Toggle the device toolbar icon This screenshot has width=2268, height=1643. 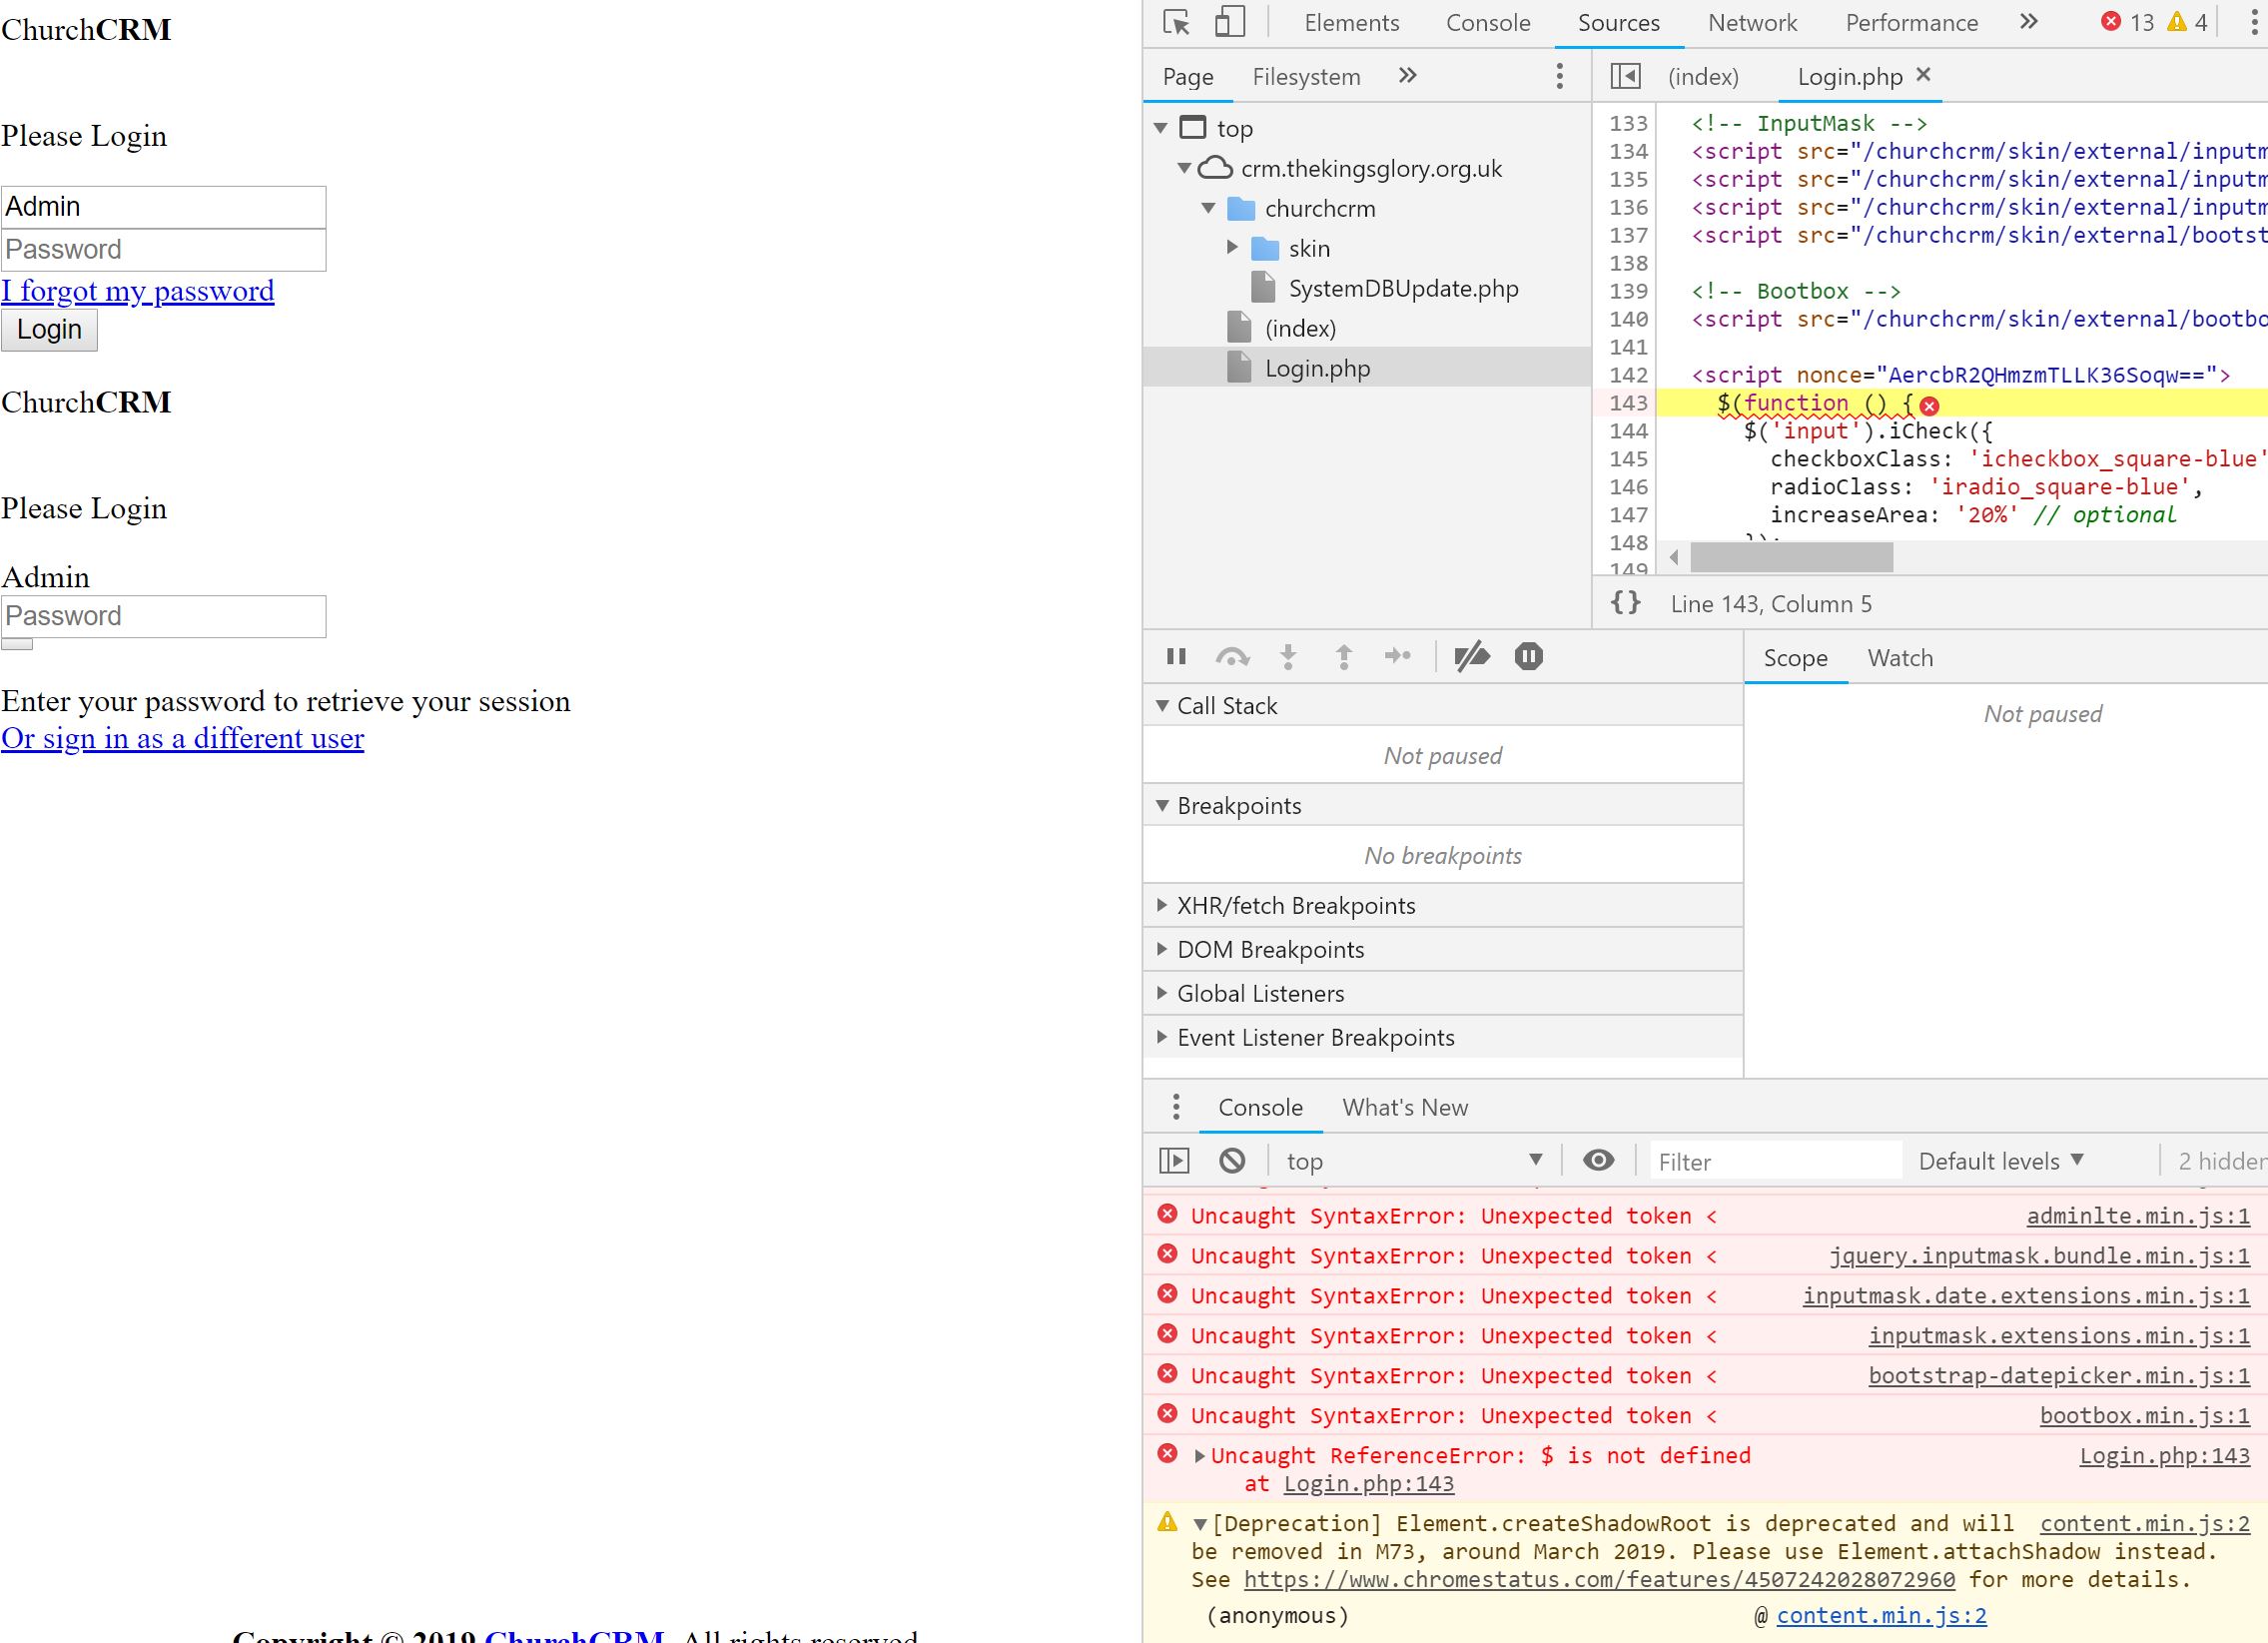coord(1229,22)
